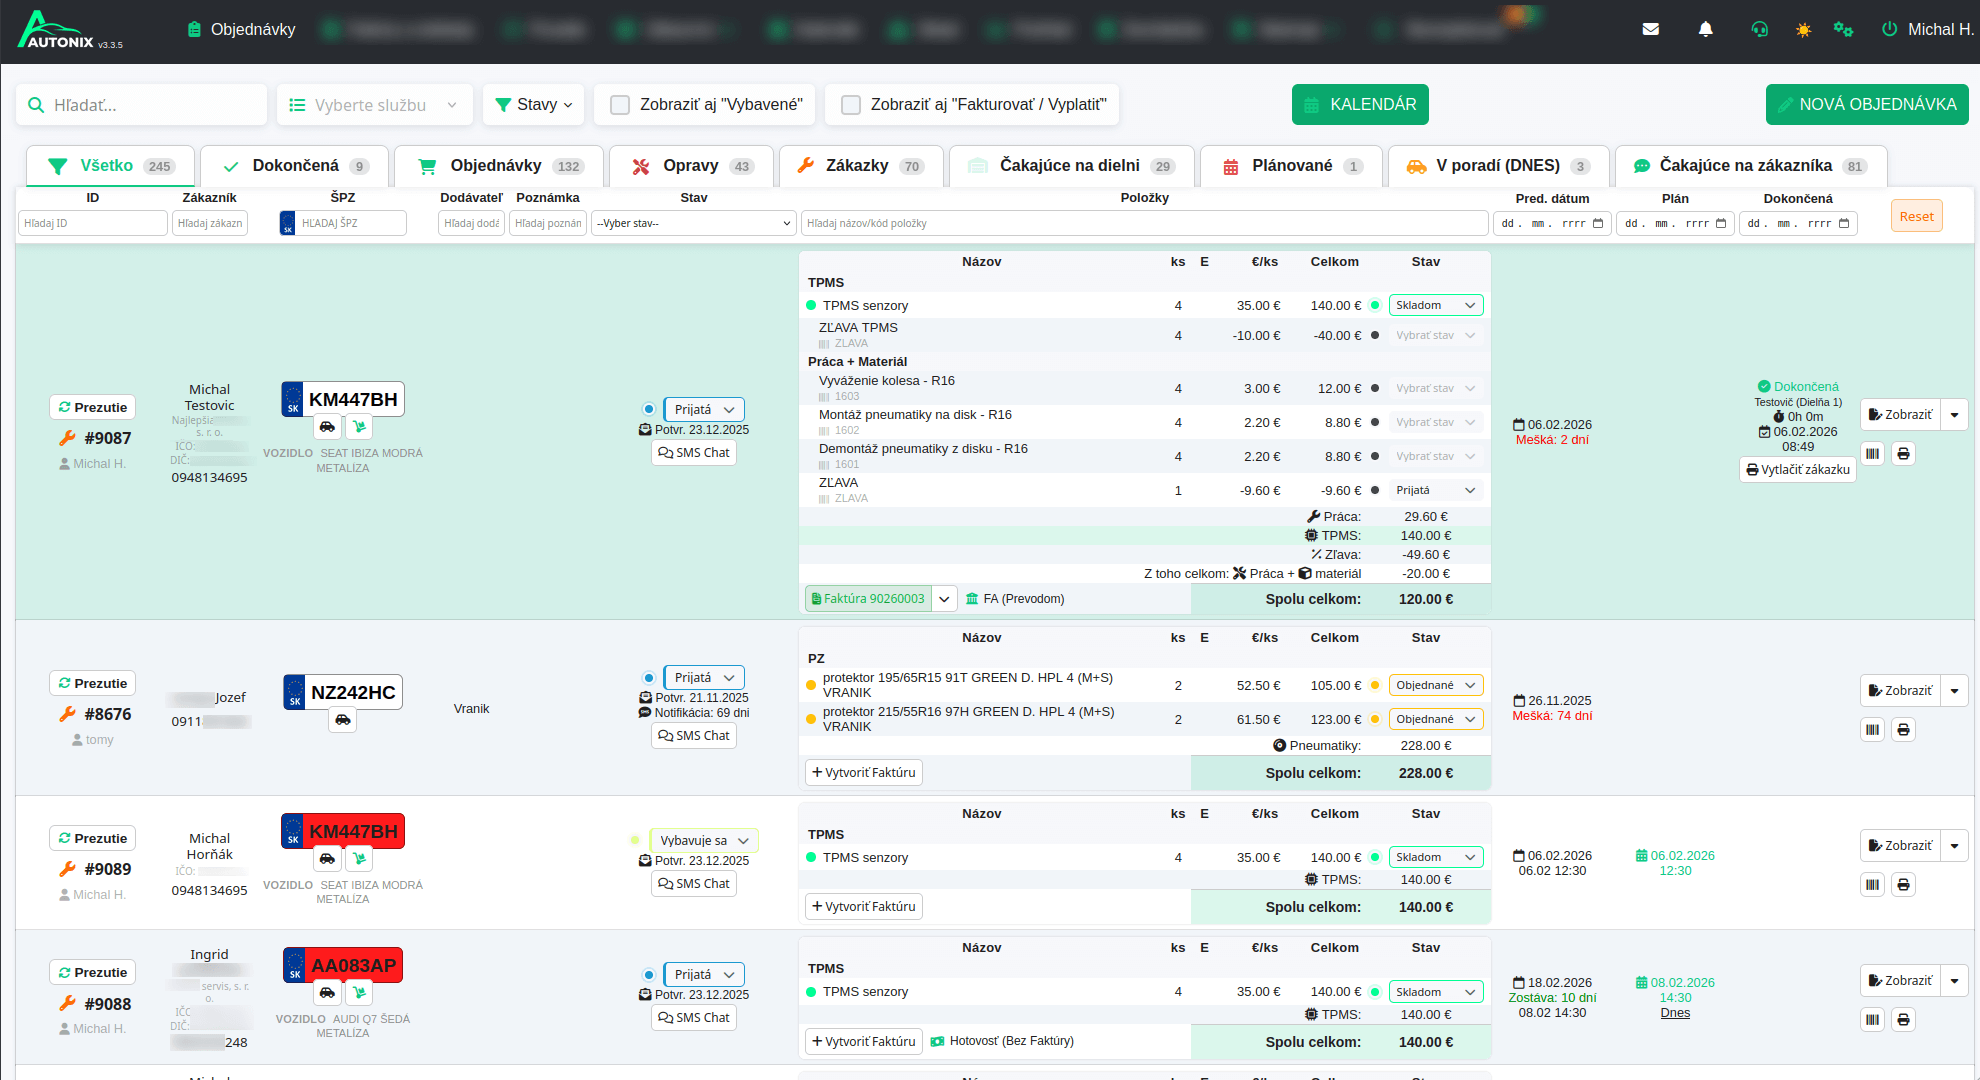
Task: Select status radio next to Prijatá for #9088
Action: [x=649, y=975]
